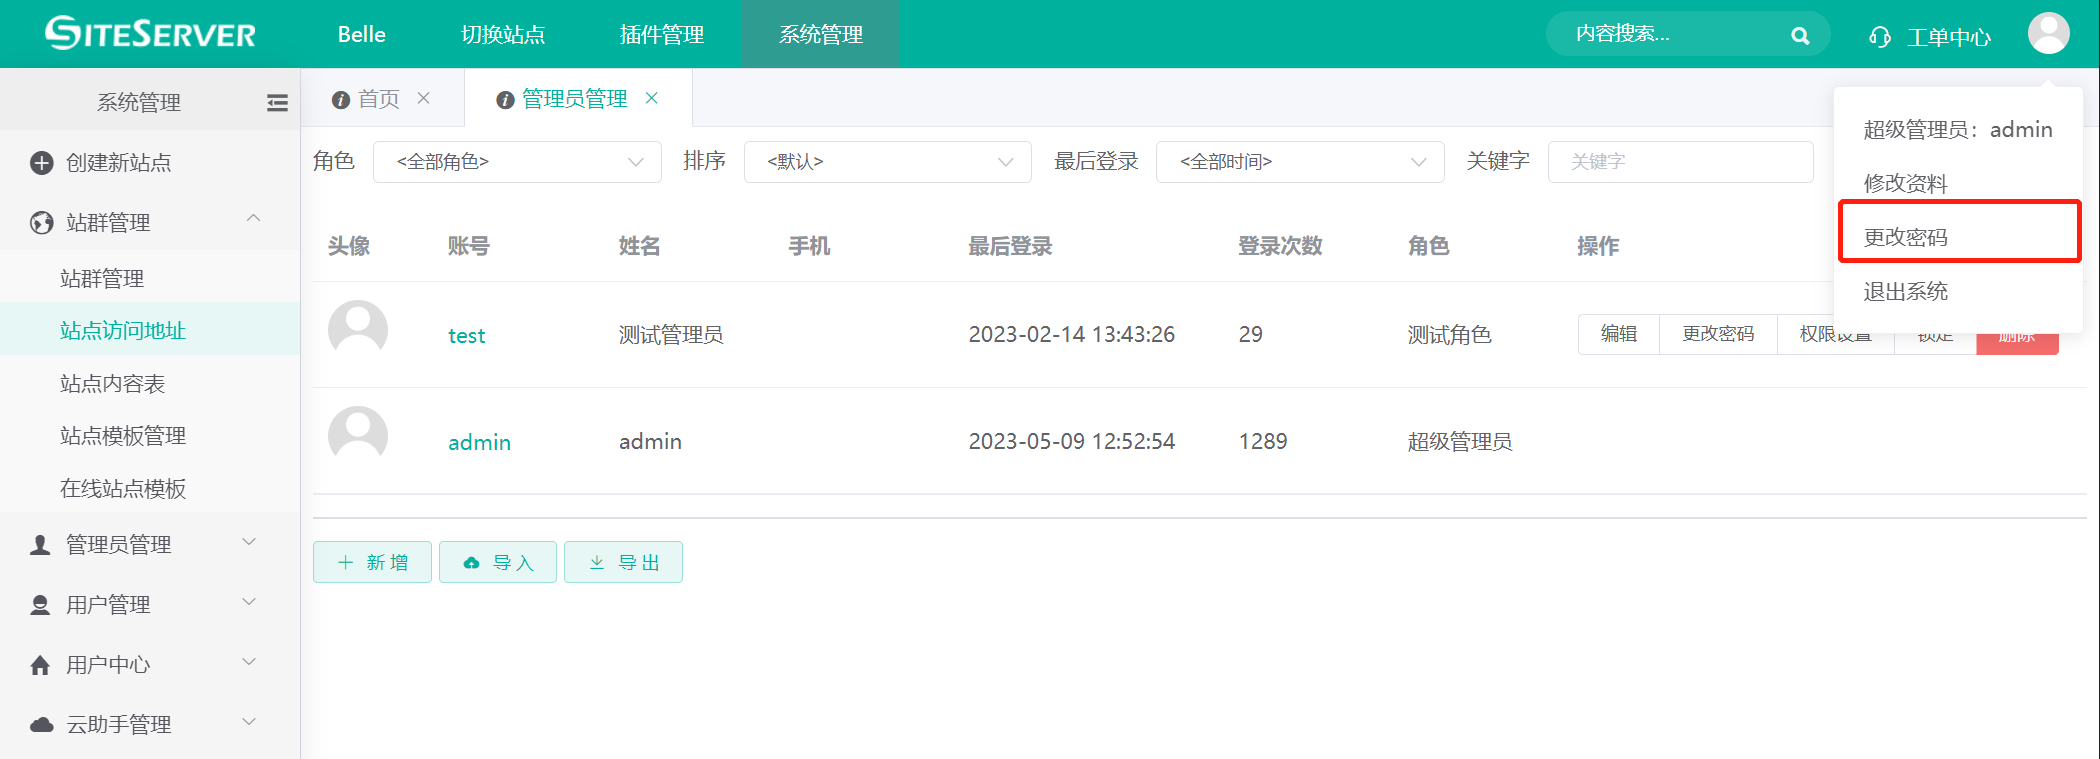Open the 角色 dropdown showing 全部角色

[x=517, y=162]
